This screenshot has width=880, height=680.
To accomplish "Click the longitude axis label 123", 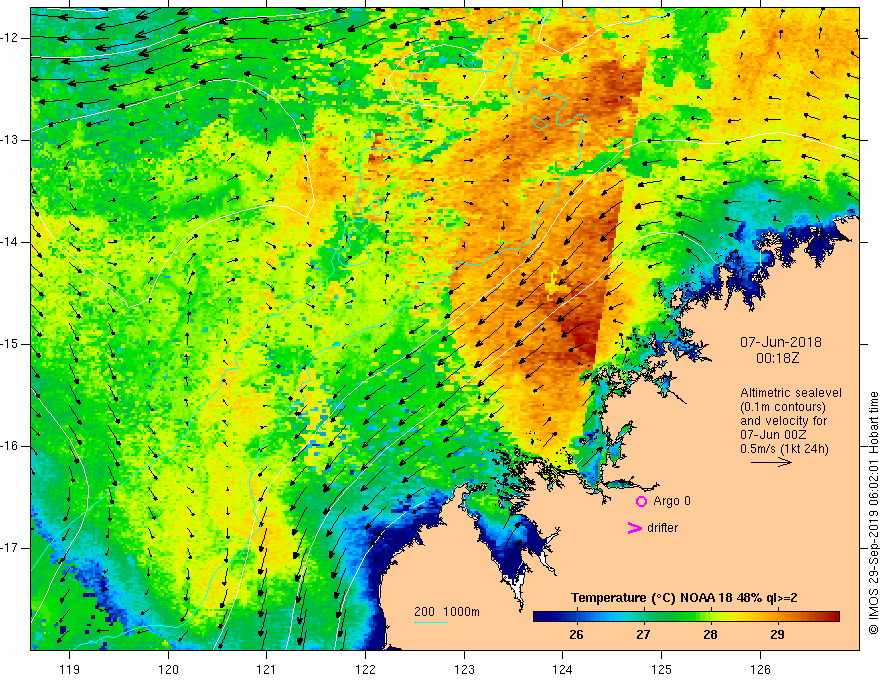I will (x=464, y=669).
